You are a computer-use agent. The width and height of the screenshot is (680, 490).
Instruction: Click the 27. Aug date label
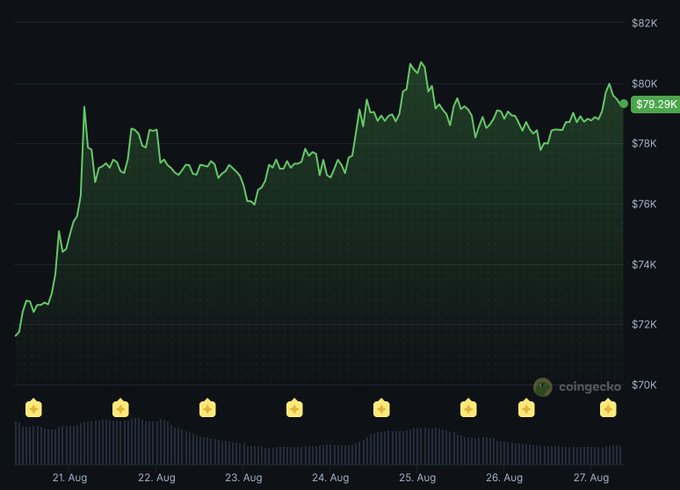[592, 478]
